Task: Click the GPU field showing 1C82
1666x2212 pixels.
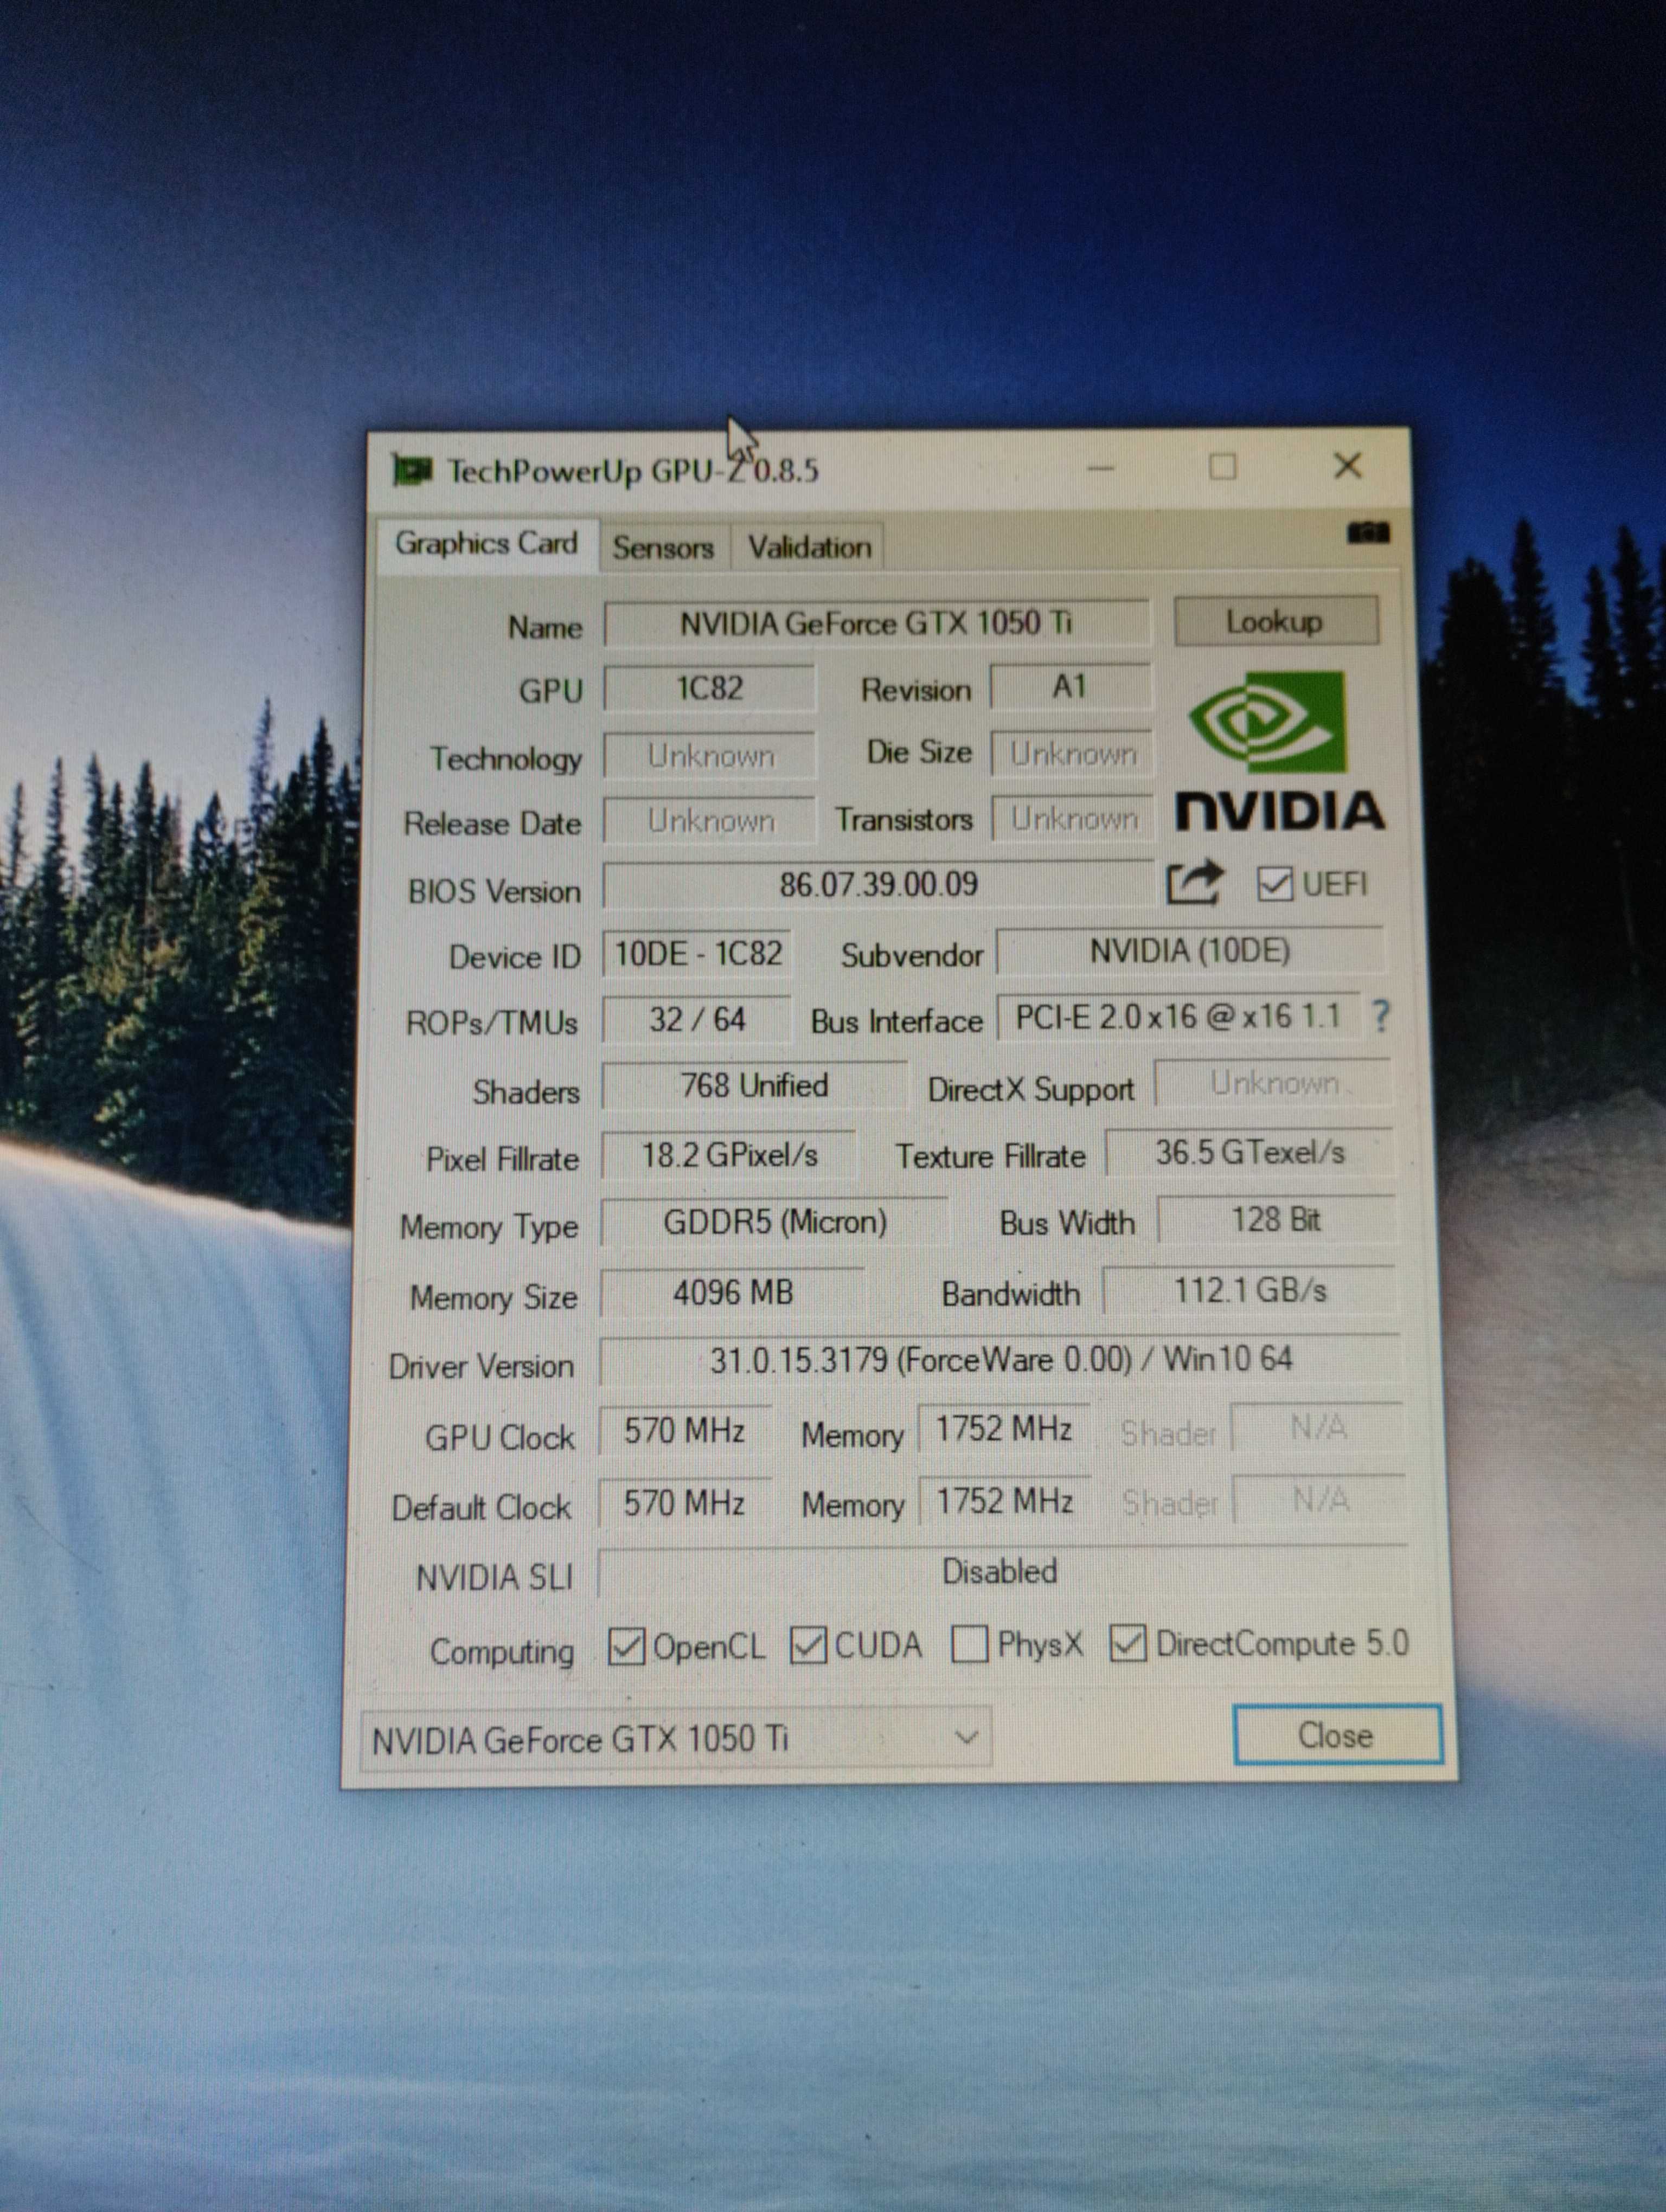Action: (709, 688)
